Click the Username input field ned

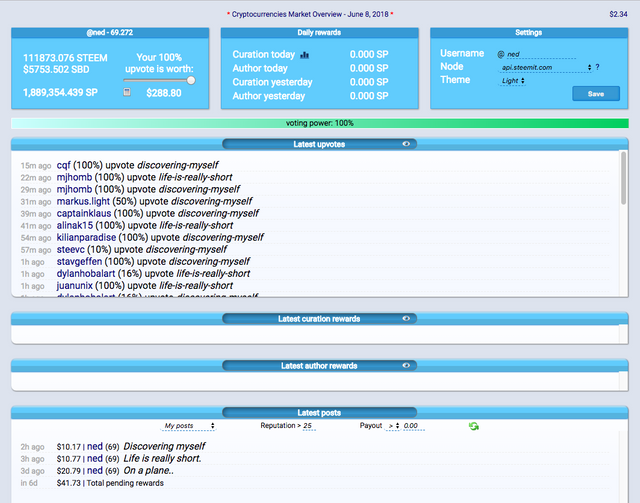point(541,54)
